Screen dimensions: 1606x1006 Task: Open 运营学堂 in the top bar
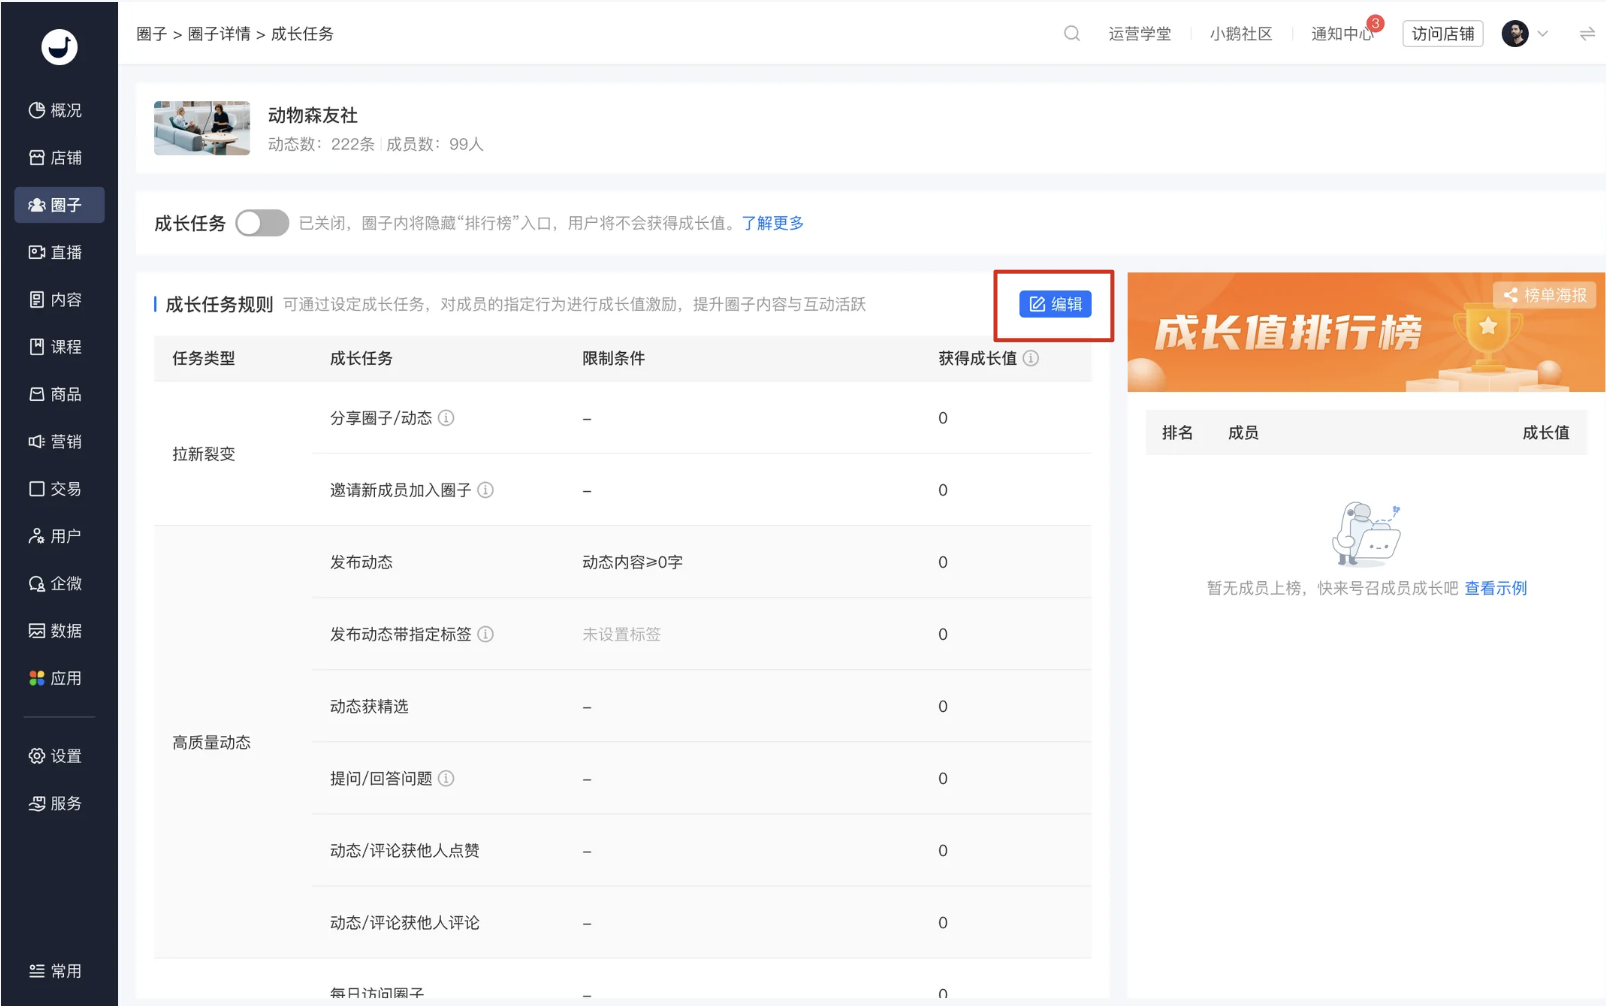[x=1139, y=34]
